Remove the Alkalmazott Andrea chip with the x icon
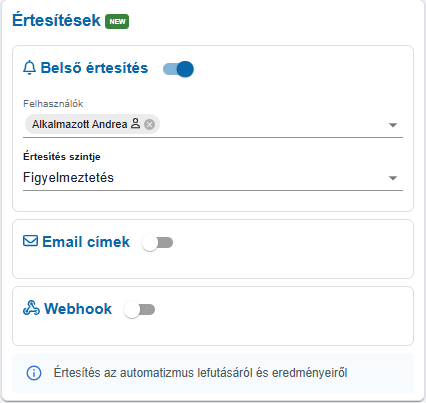Image resolution: width=426 pixels, height=403 pixels. 150,124
